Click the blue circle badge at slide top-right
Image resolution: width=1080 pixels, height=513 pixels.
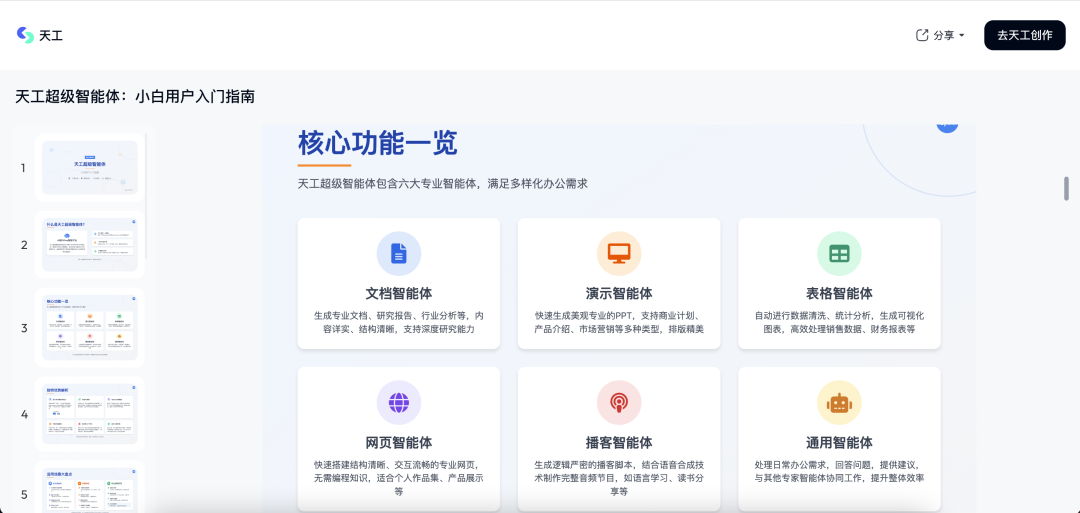[947, 126]
